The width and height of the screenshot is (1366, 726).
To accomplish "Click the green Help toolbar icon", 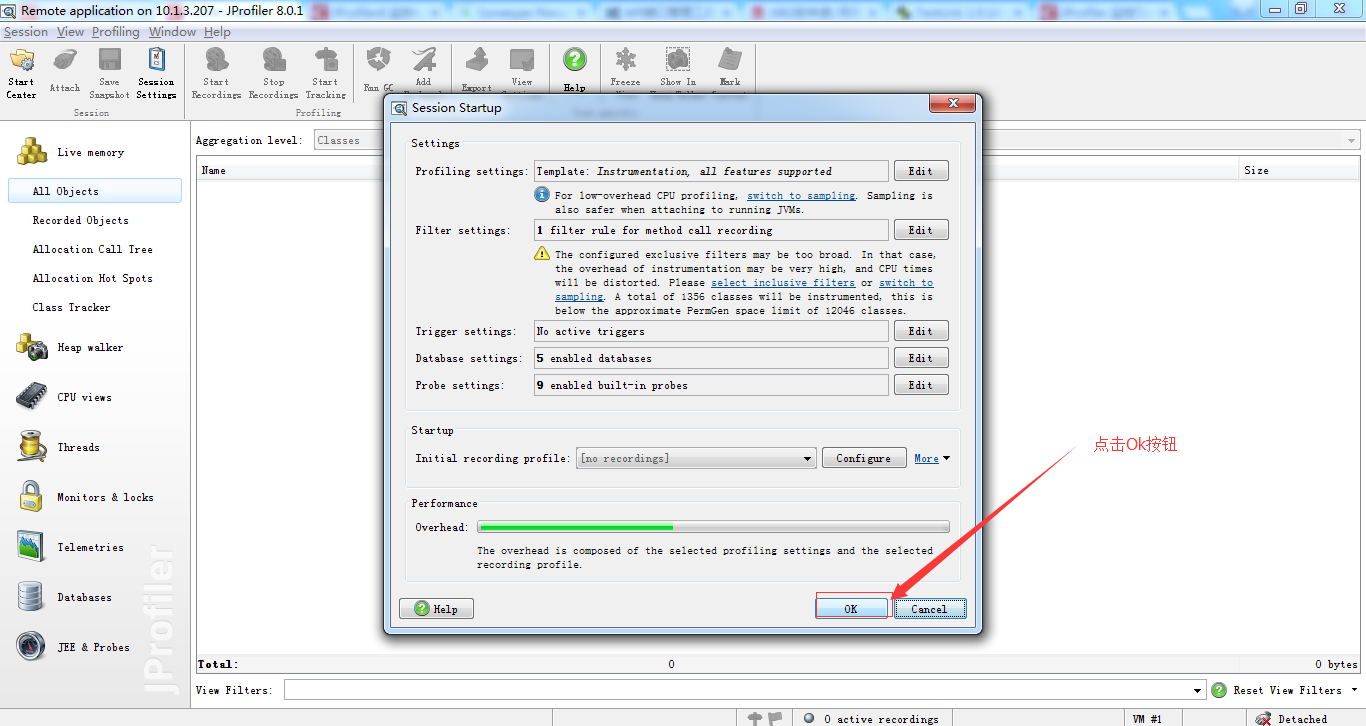I will pos(574,70).
